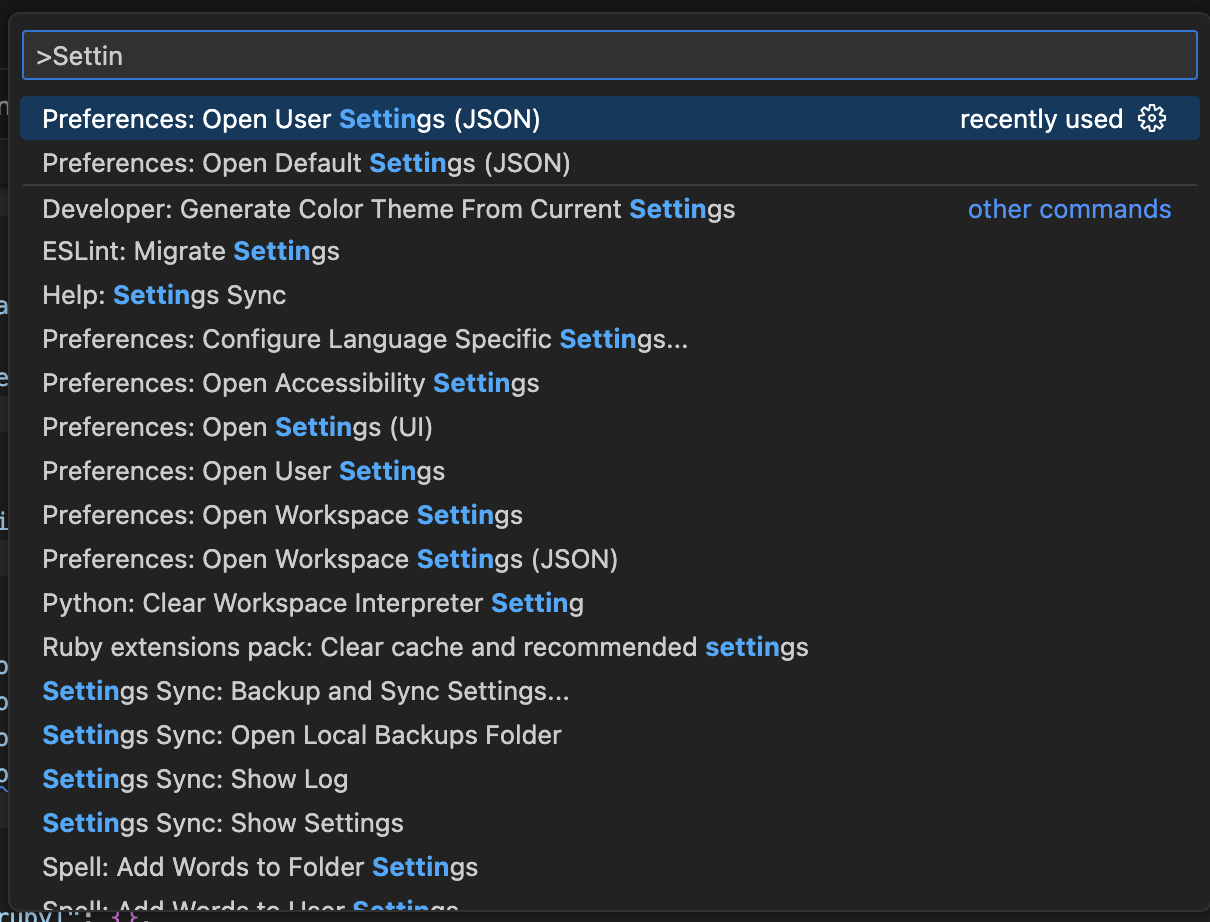Viewport: 1210px width, 922px height.
Task: Open Help: Settings Sync
Action: pyautogui.click(x=164, y=295)
